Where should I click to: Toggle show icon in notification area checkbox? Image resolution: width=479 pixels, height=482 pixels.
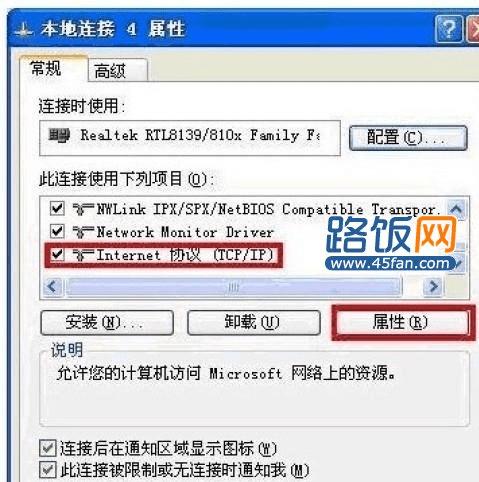click(x=48, y=448)
